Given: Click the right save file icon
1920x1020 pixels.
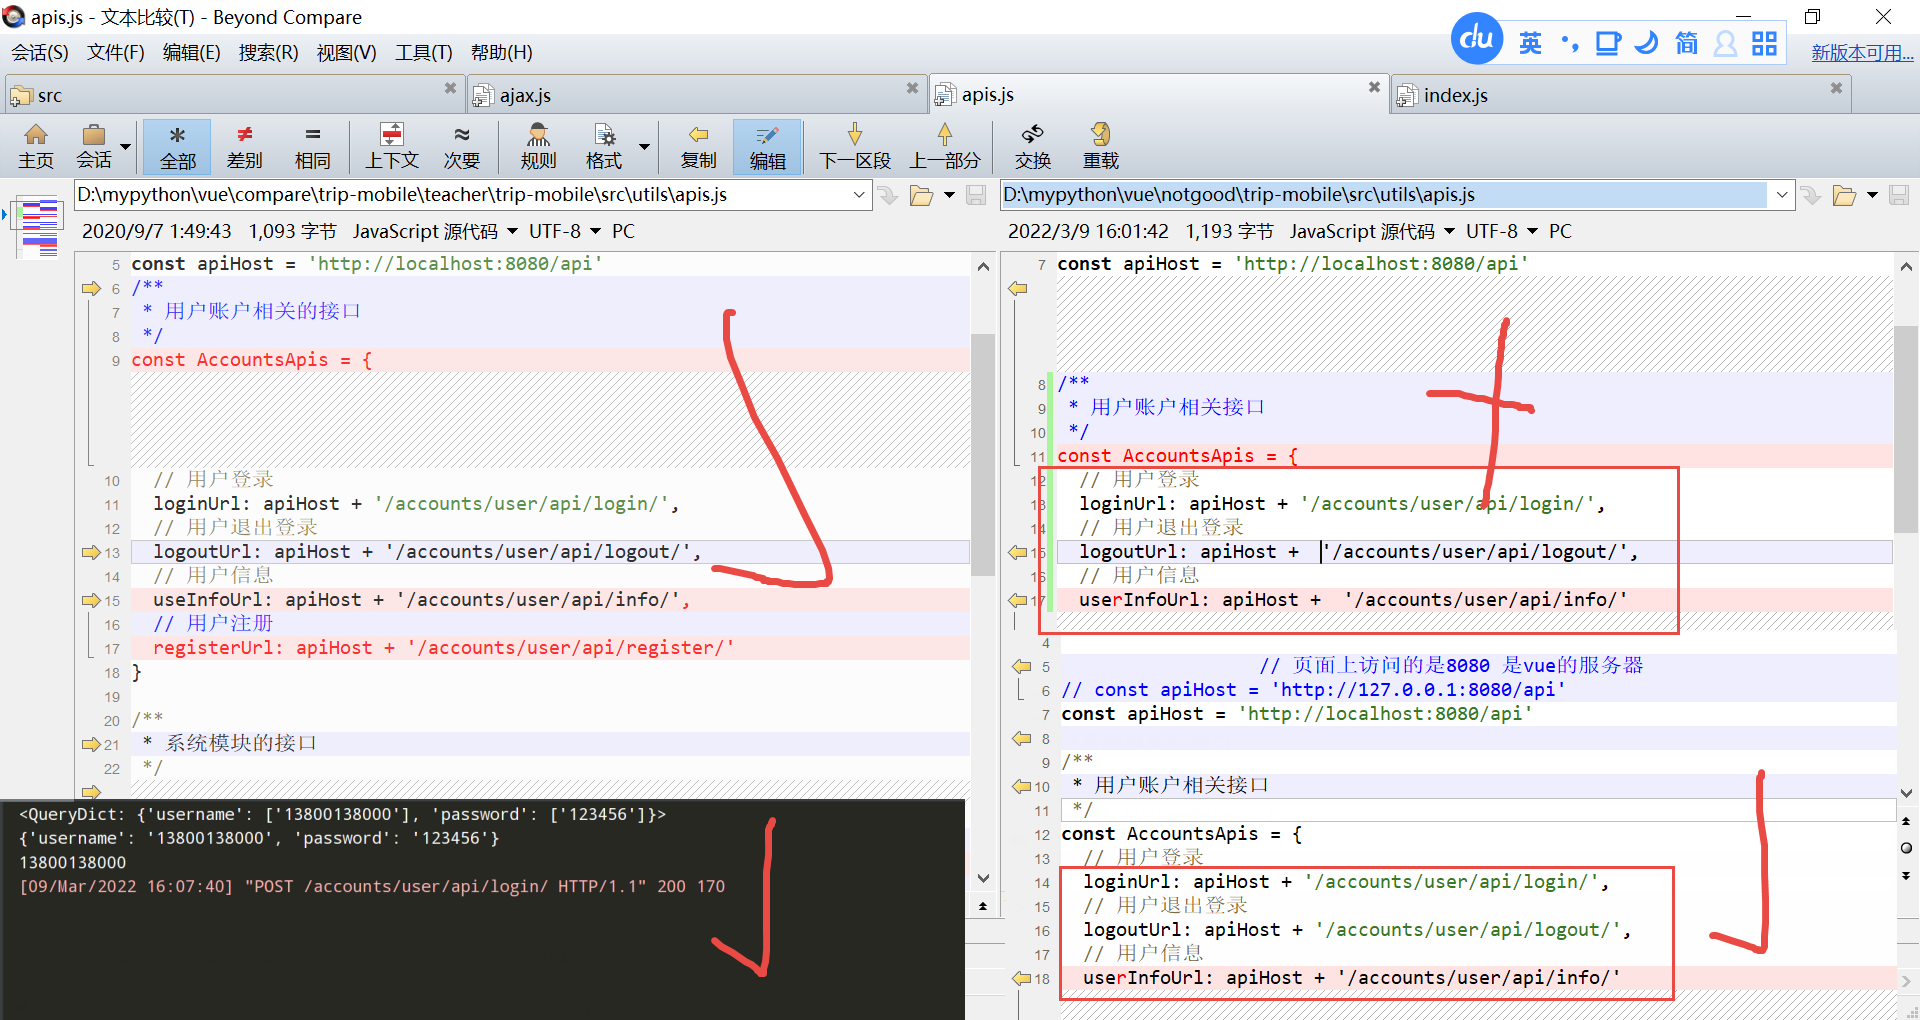Looking at the screenshot, I should tap(1898, 196).
